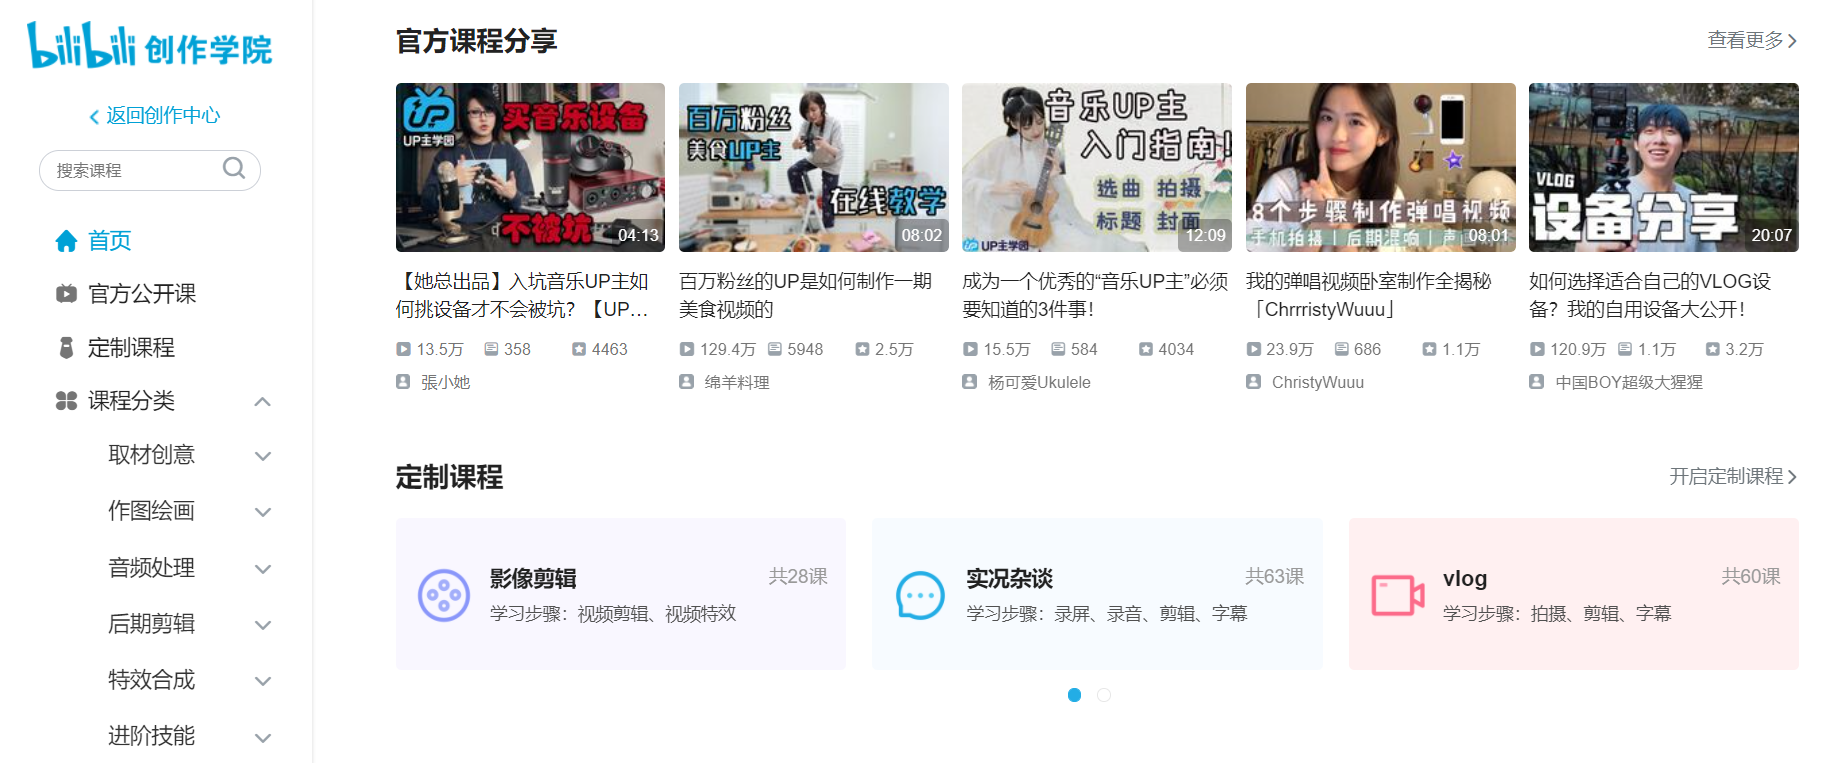Screen dimensions: 1839x763
Task: Click author name 杨可爱Ukulele
Action: pyautogui.click(x=1039, y=382)
